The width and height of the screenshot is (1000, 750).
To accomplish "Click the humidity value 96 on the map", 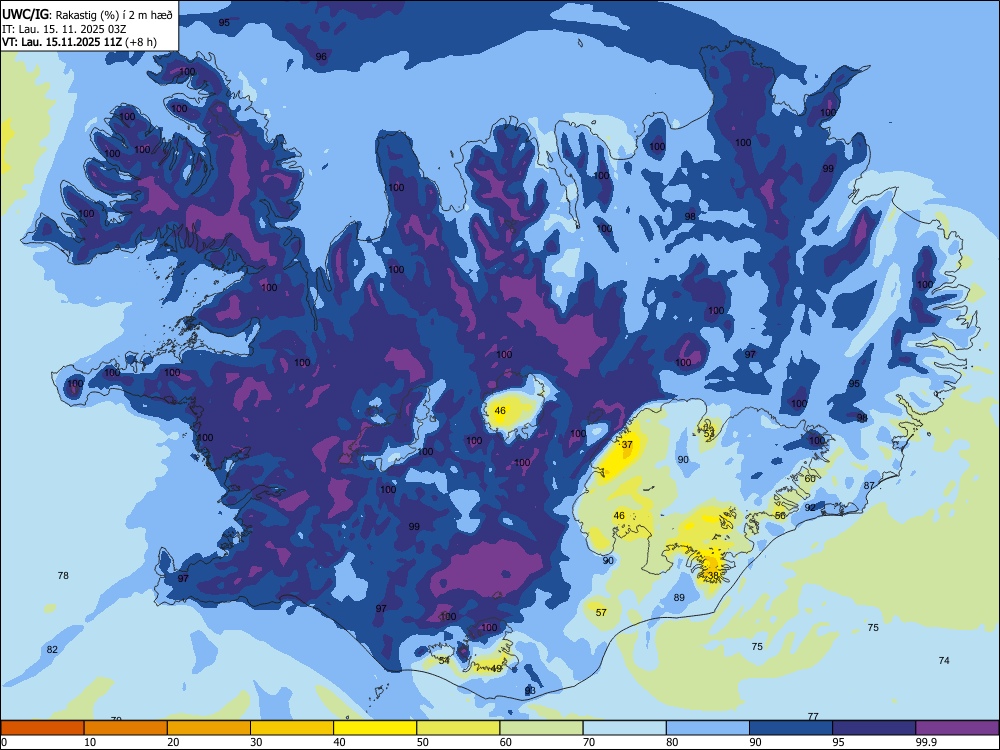I will point(321,56).
